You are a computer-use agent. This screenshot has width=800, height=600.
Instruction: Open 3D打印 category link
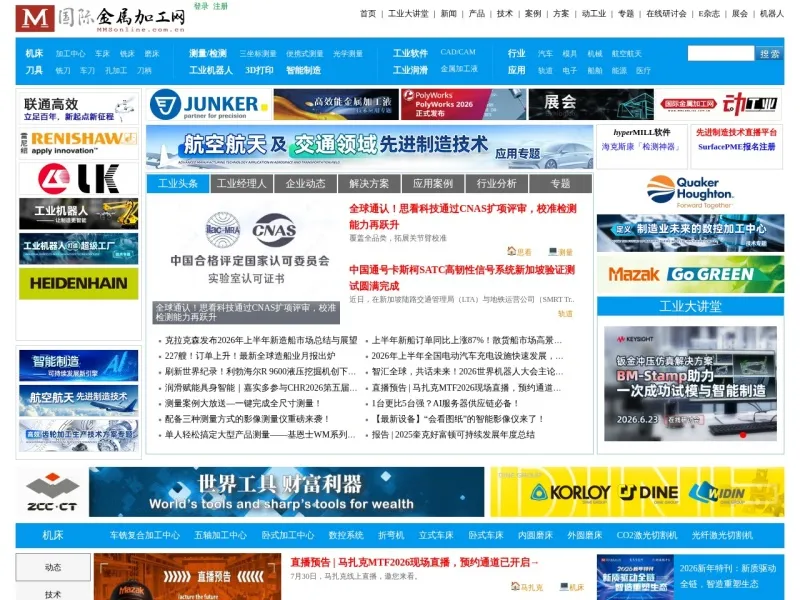tap(259, 70)
